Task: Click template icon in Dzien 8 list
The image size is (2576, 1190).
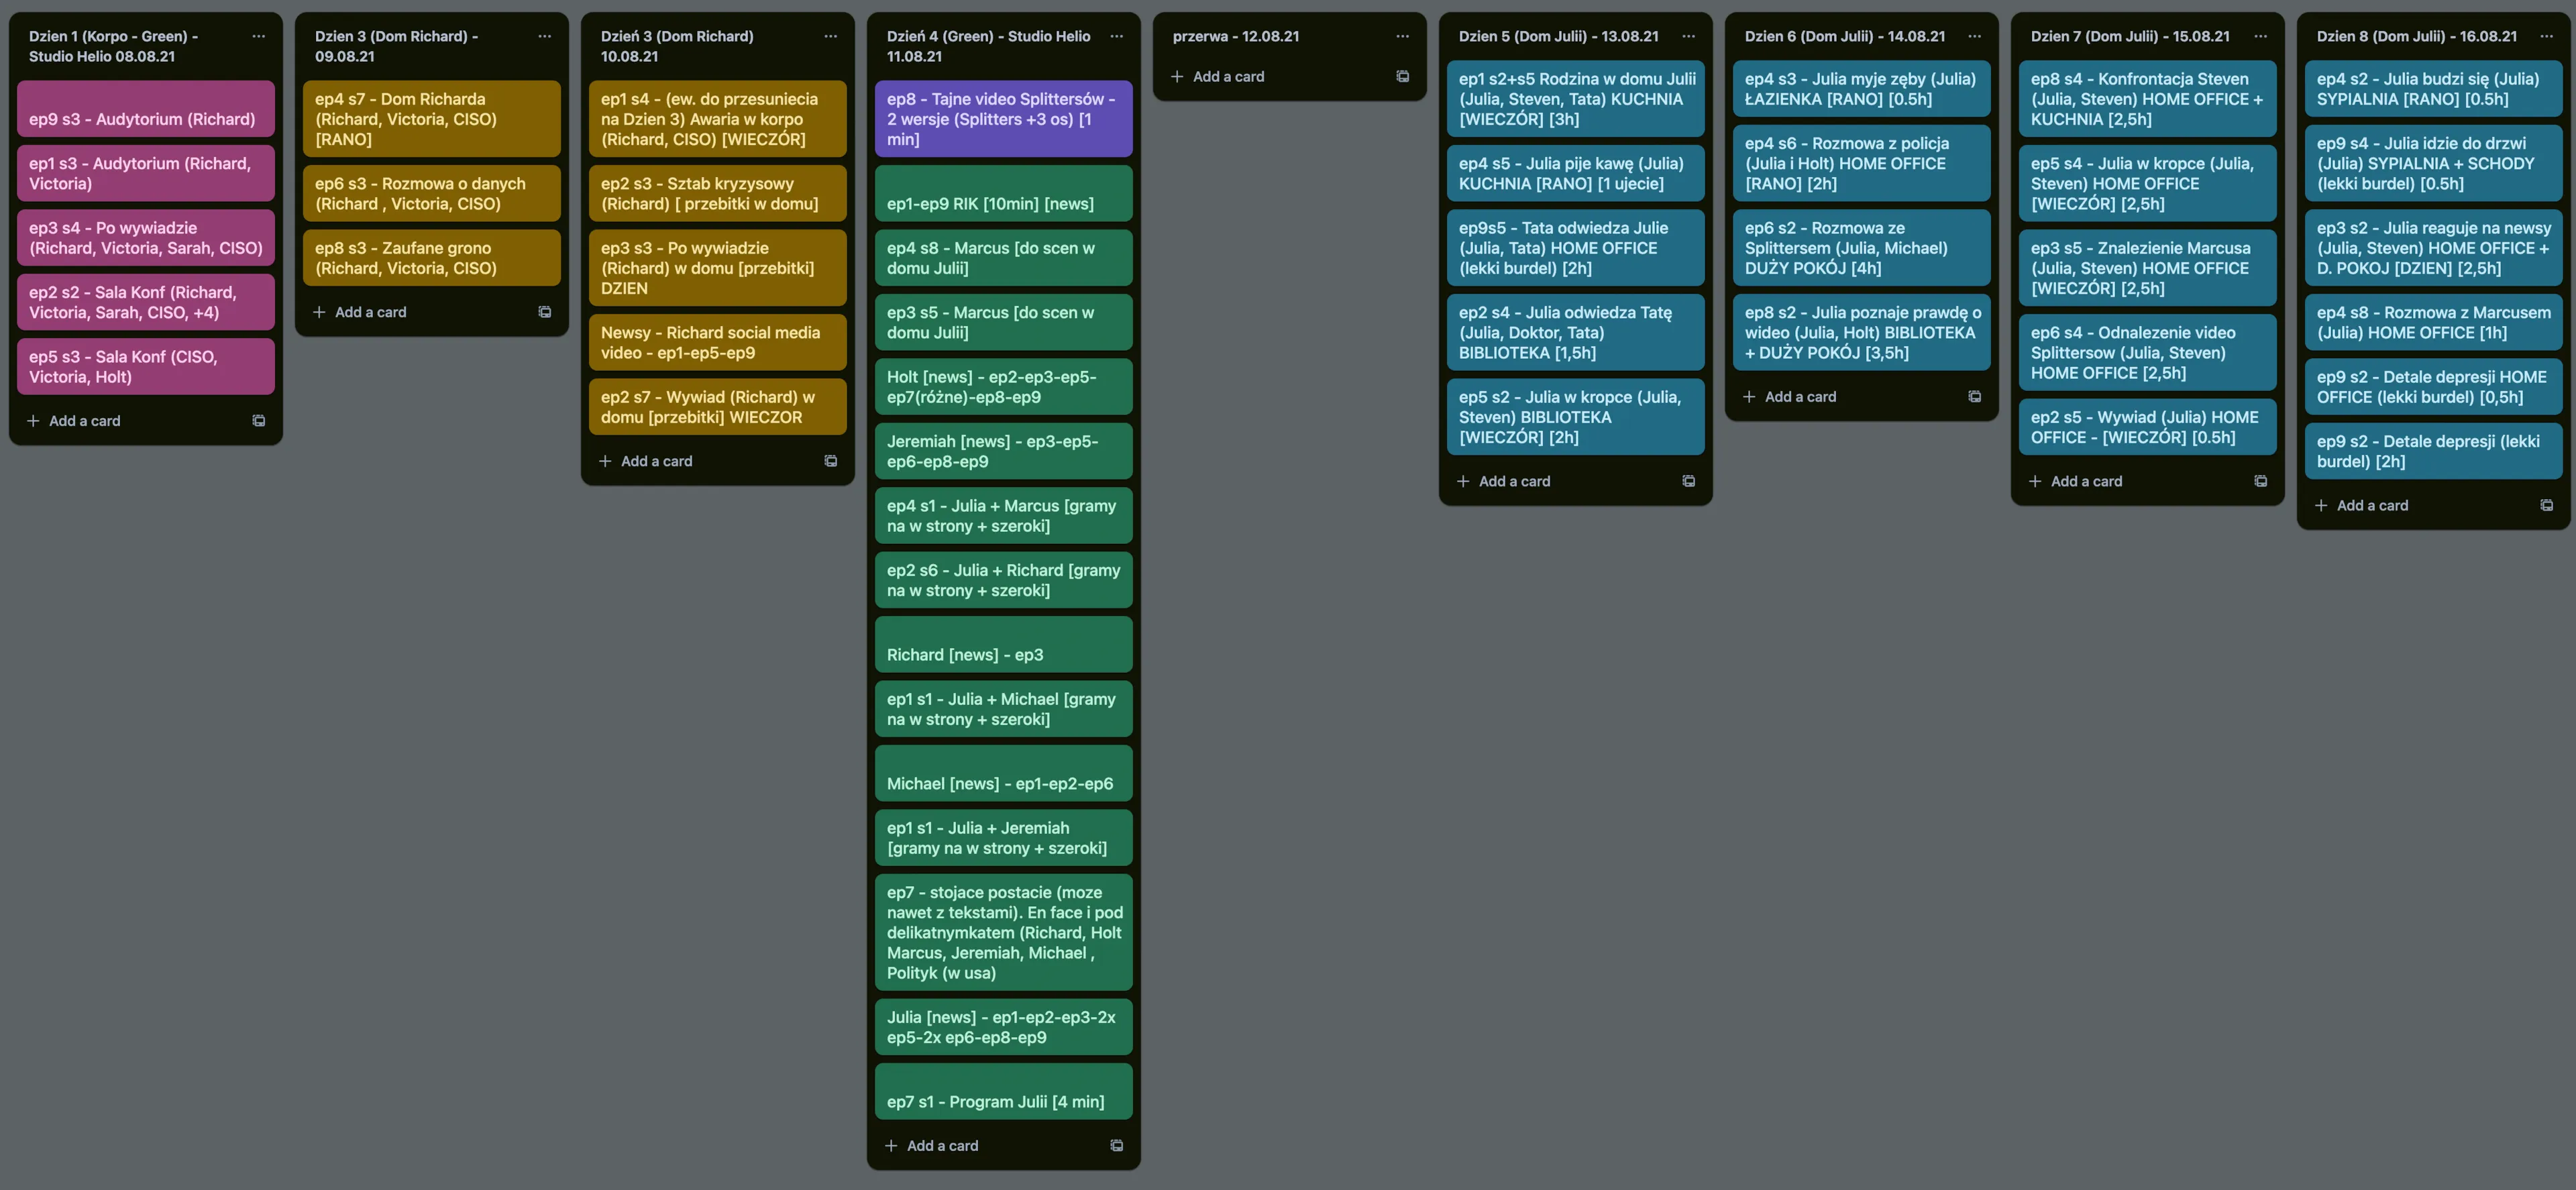Action: pyautogui.click(x=2546, y=506)
